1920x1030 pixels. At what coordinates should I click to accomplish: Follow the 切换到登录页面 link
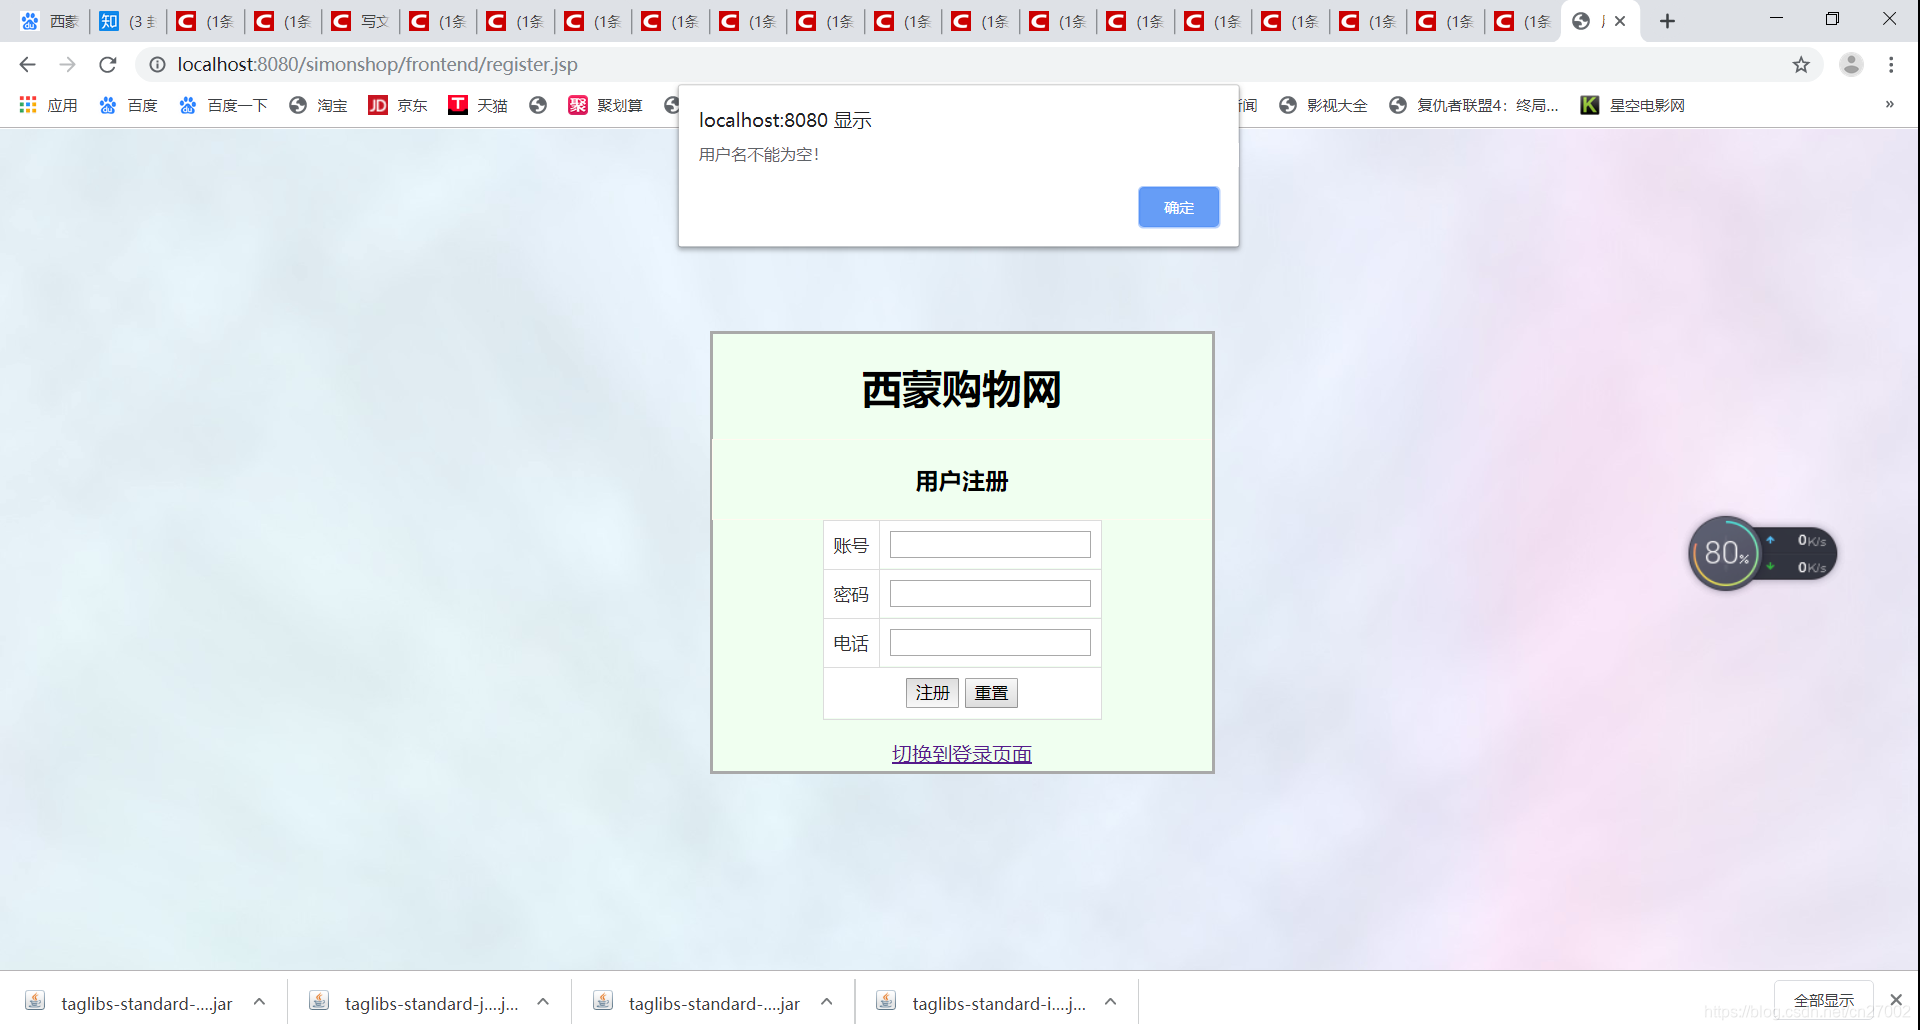[961, 754]
